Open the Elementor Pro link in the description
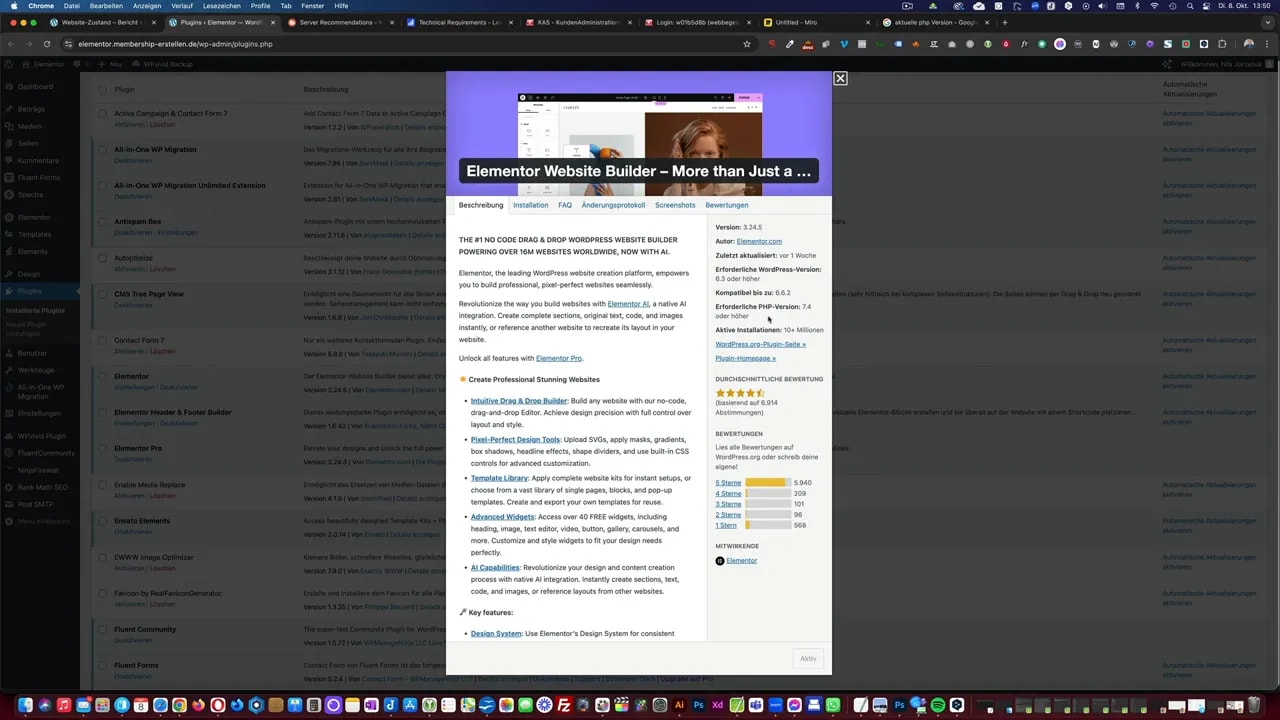The height and width of the screenshot is (720, 1280). click(558, 358)
